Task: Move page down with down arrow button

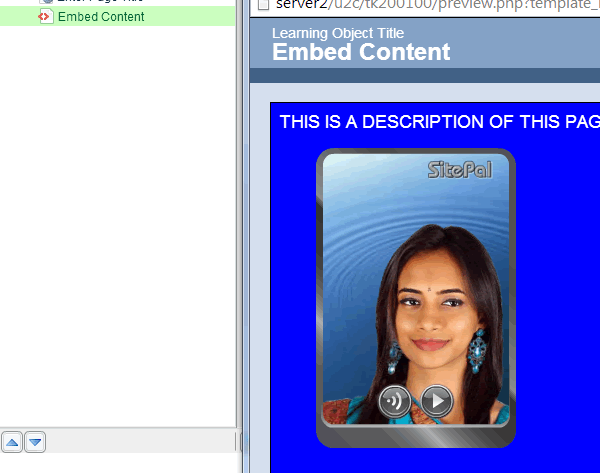Action: coord(35,442)
